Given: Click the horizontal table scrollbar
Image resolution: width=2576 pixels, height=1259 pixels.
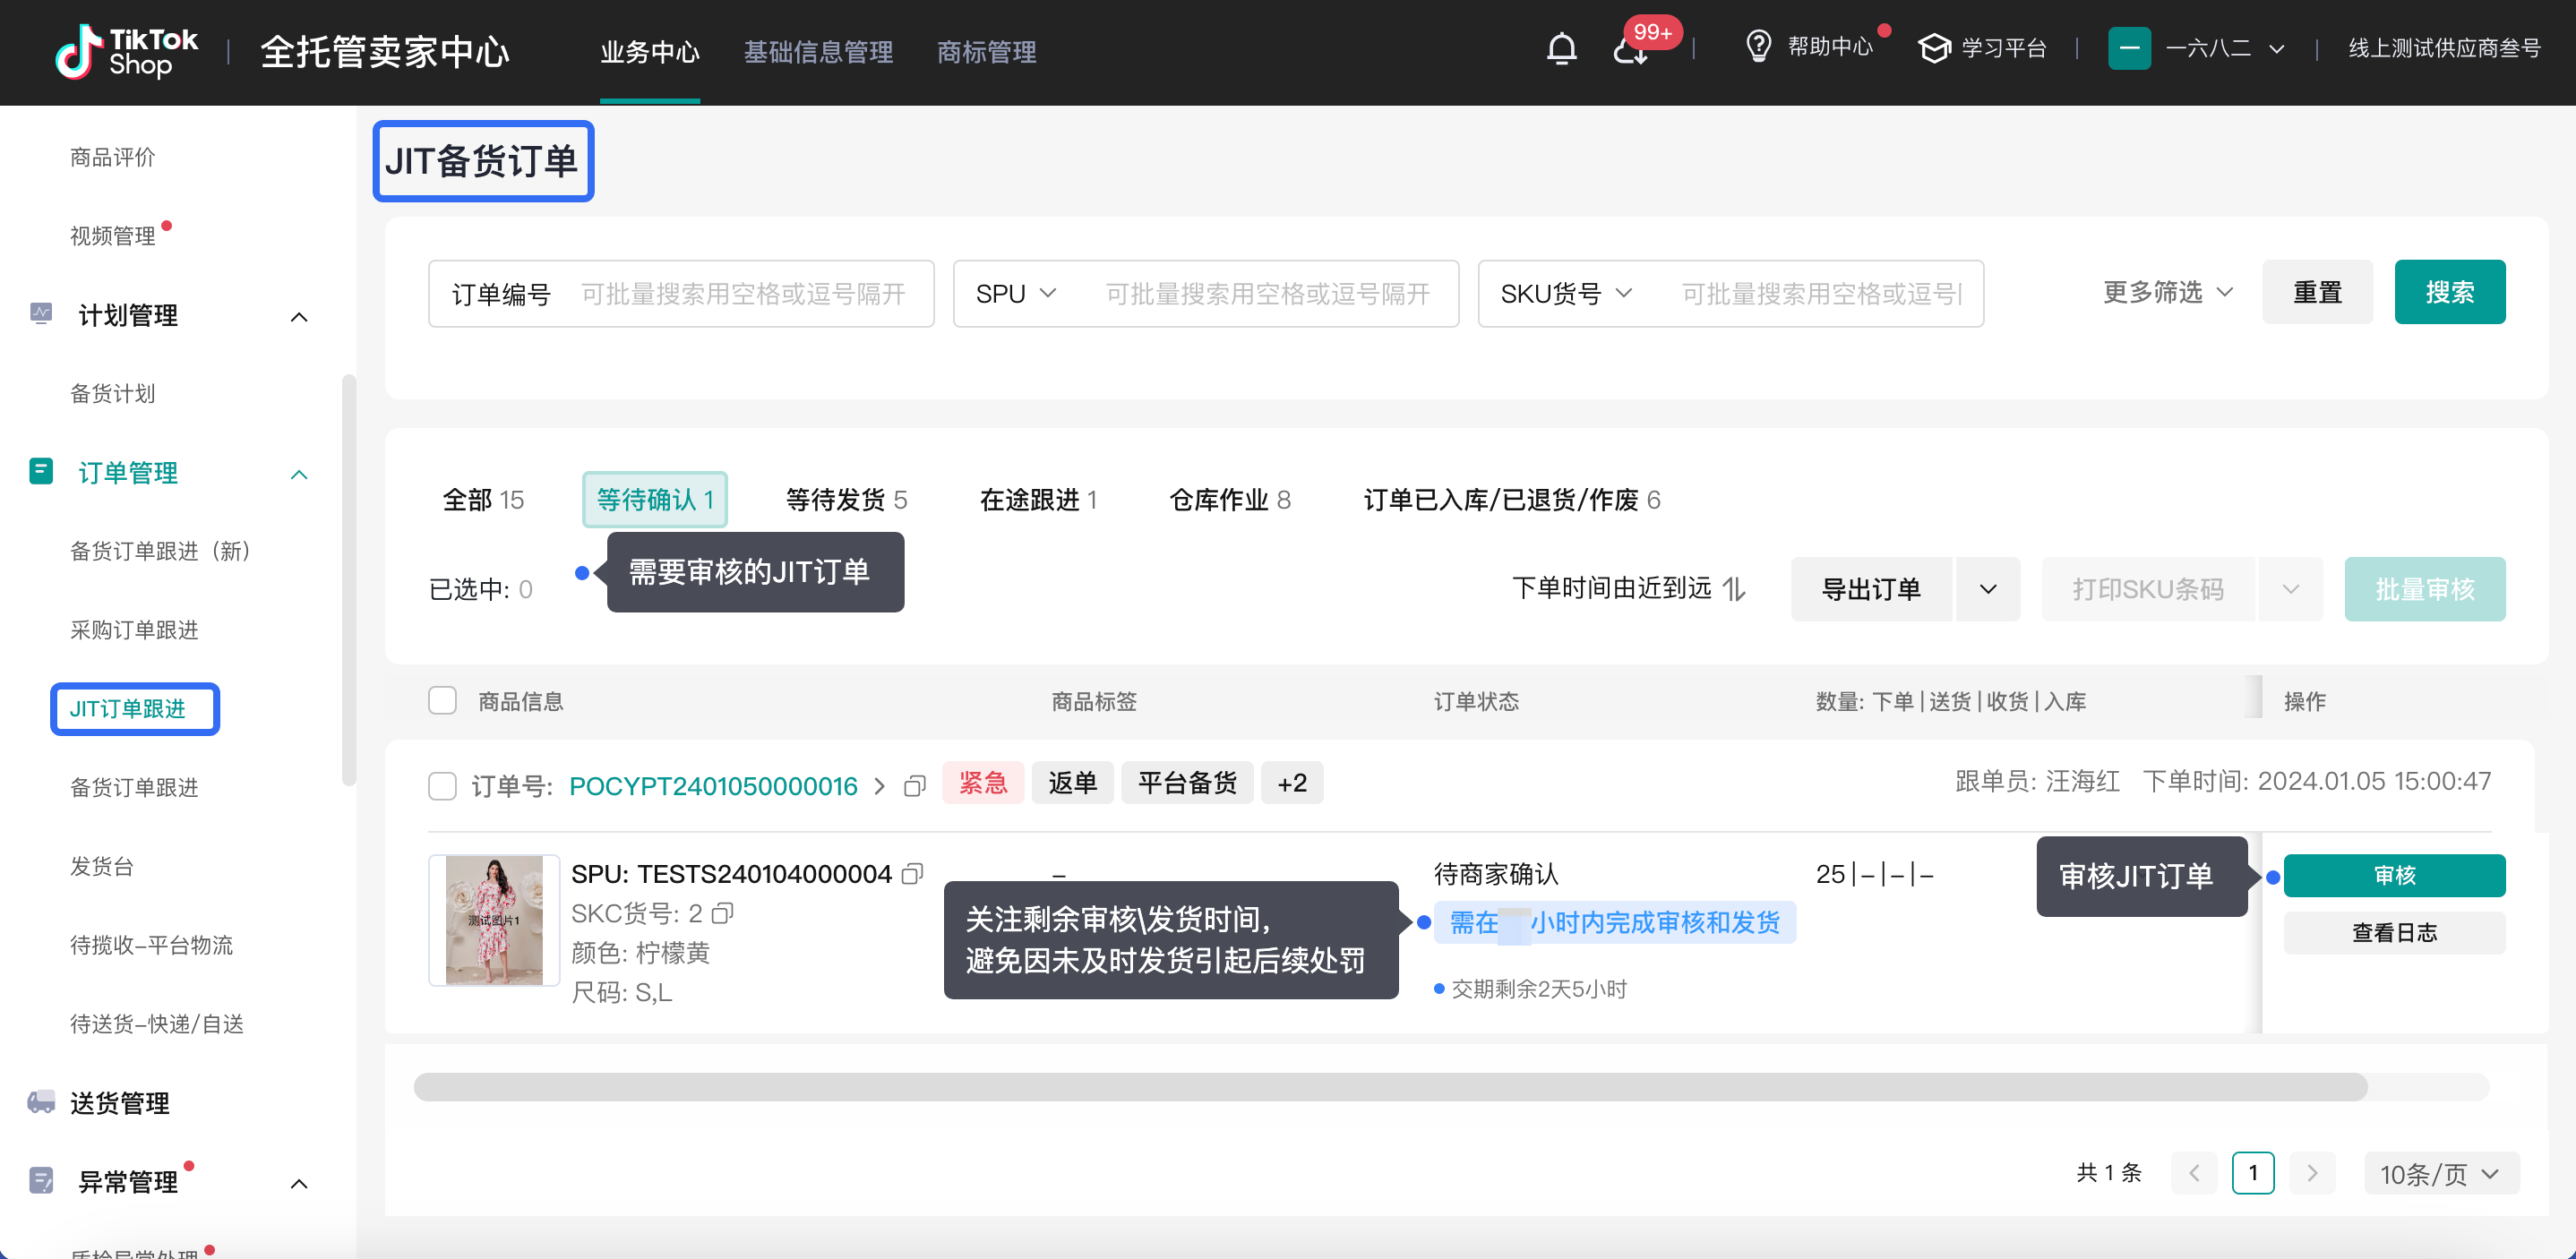Looking at the screenshot, I should [x=1390, y=1086].
